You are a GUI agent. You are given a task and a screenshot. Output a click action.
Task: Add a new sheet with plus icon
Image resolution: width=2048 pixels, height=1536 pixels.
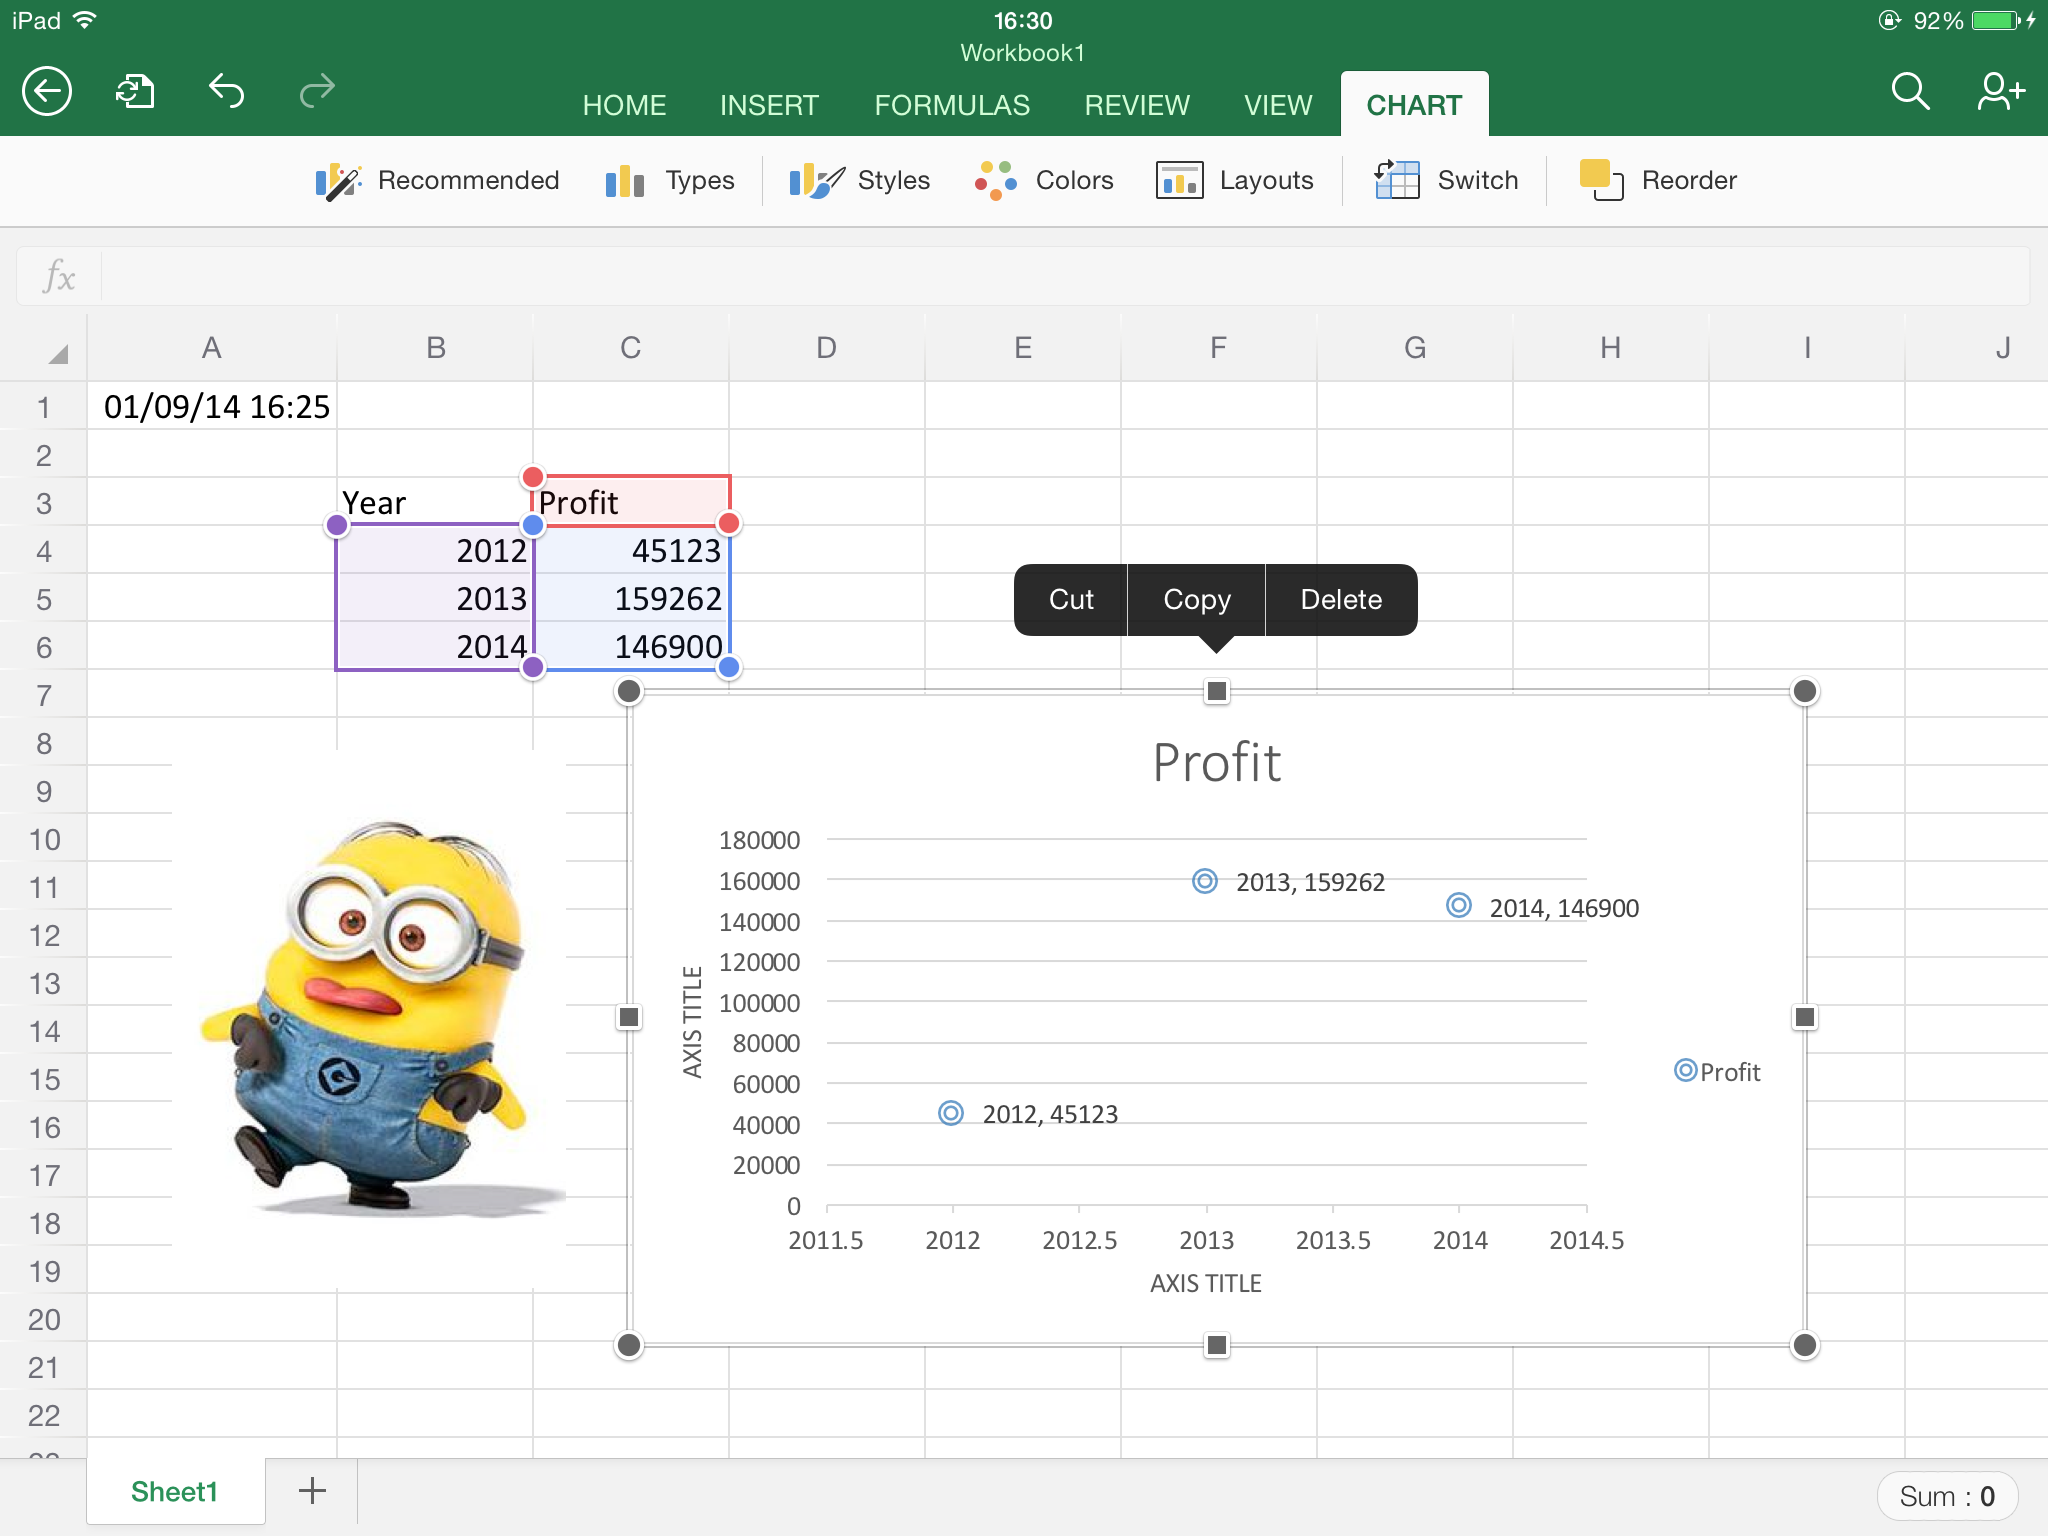312,1491
